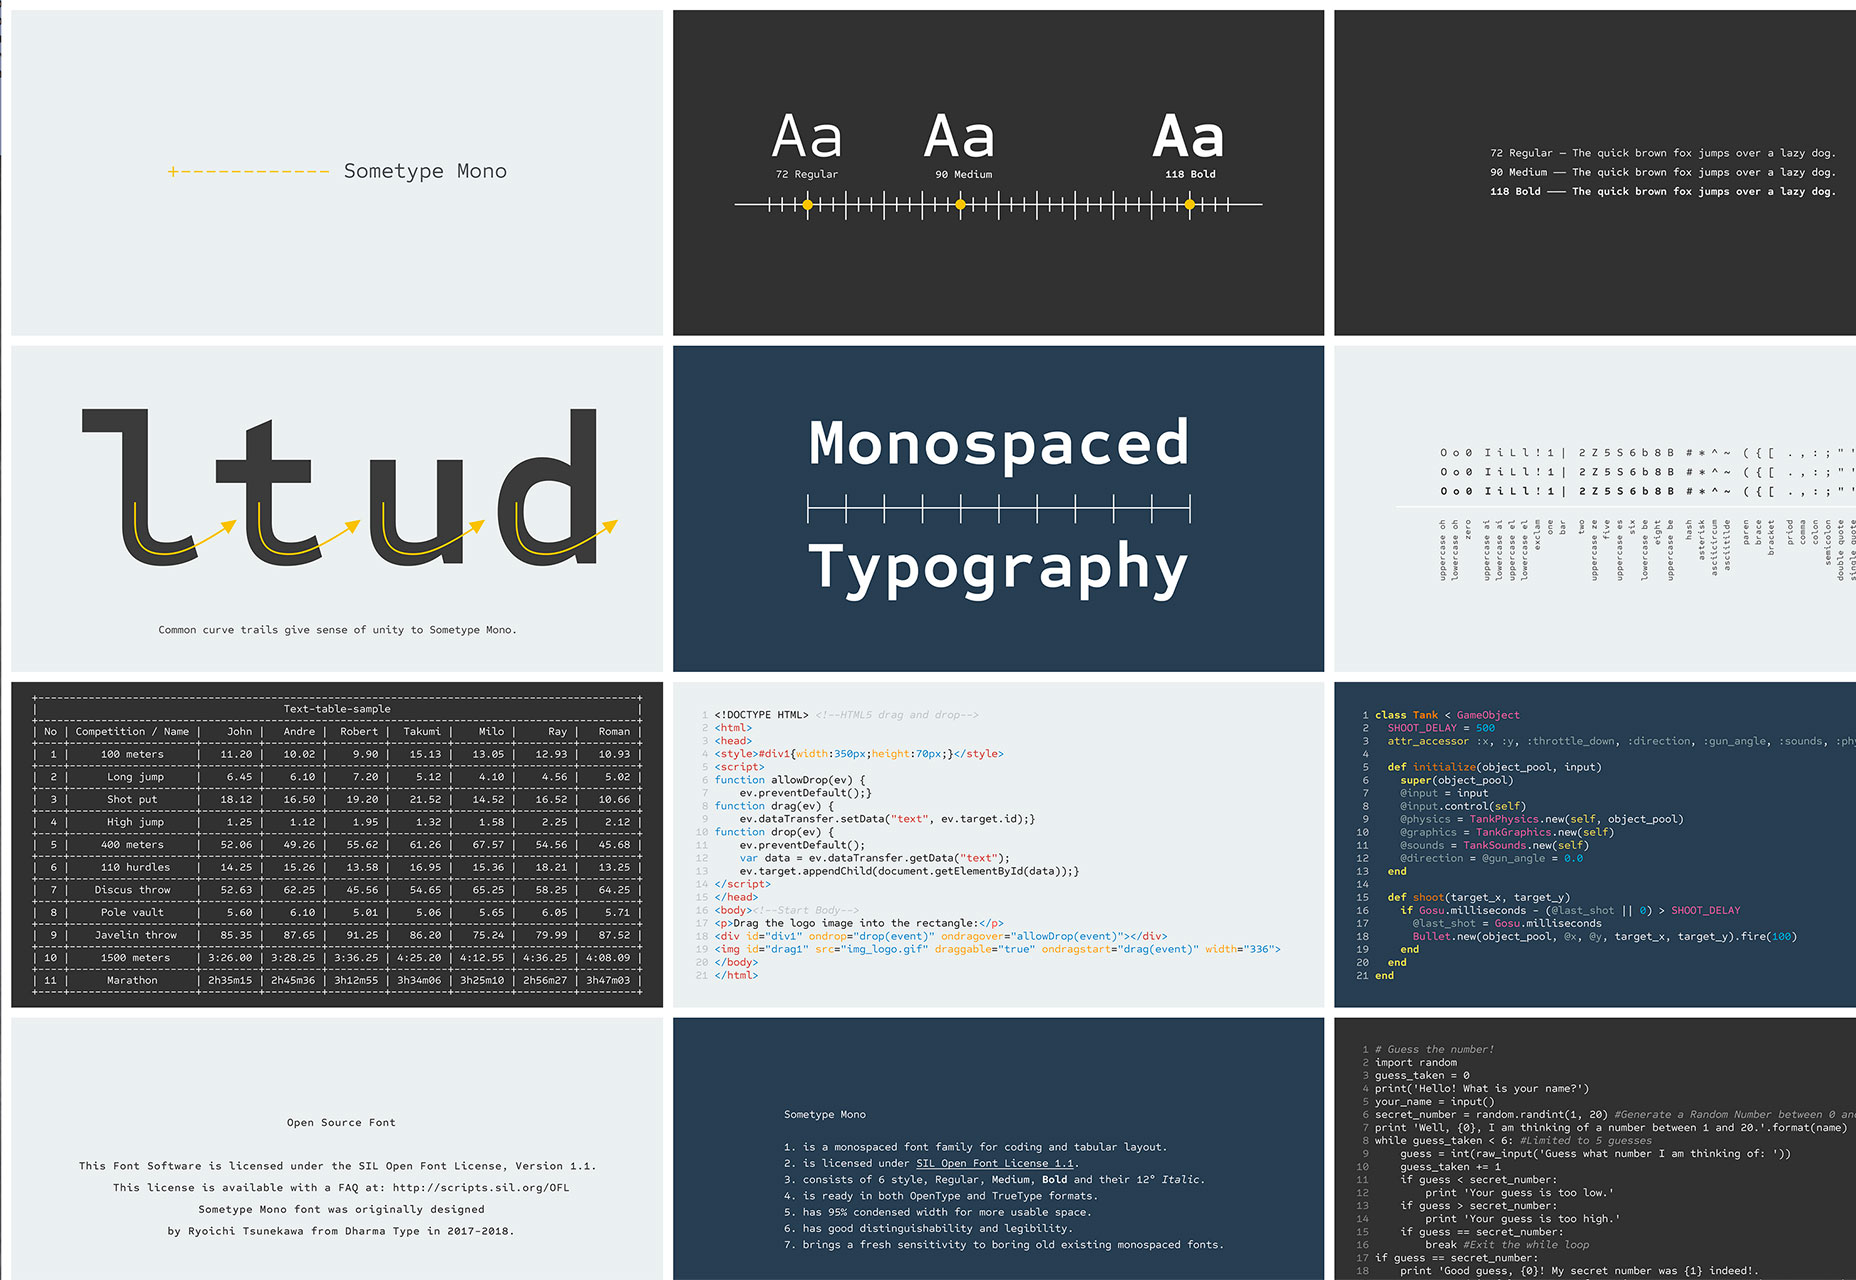Open the Aa weight comparison thumbnail

click(x=998, y=173)
